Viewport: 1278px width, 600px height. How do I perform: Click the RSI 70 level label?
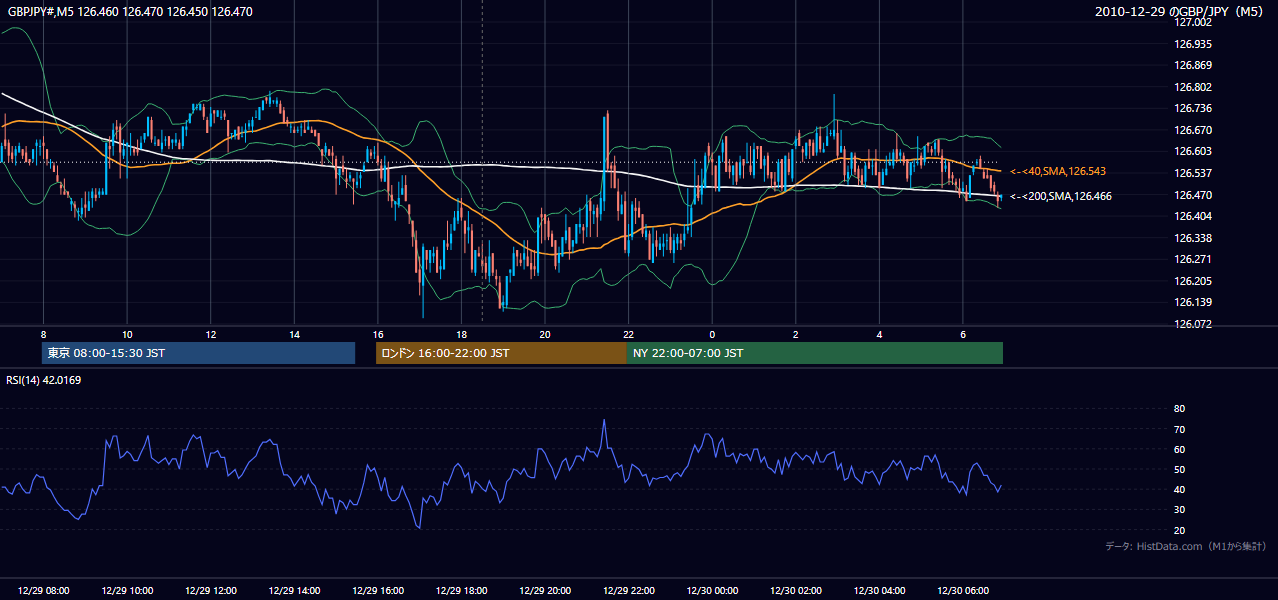(1179, 429)
